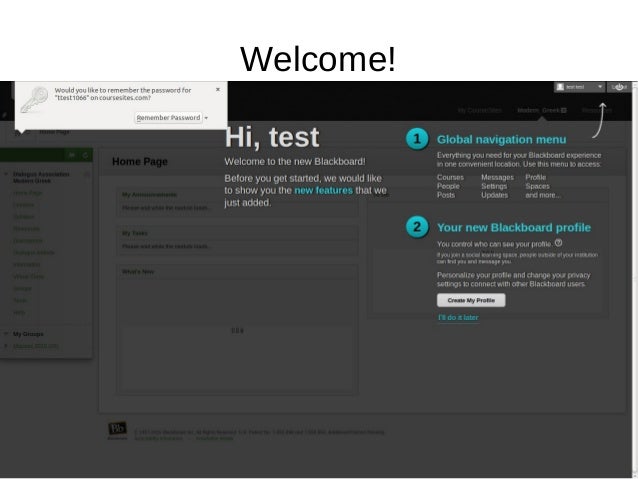Collapse the Dialogos Association Modern Greek menu
The height and width of the screenshot is (479, 638).
point(6,174)
